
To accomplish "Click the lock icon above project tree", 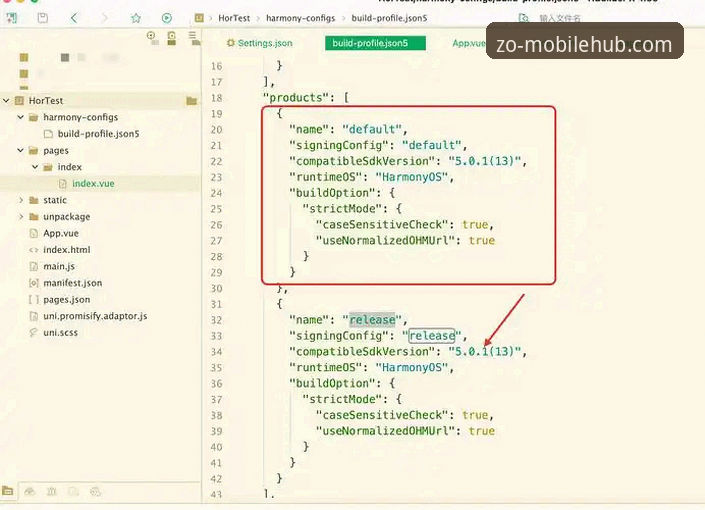I will pos(172,38).
